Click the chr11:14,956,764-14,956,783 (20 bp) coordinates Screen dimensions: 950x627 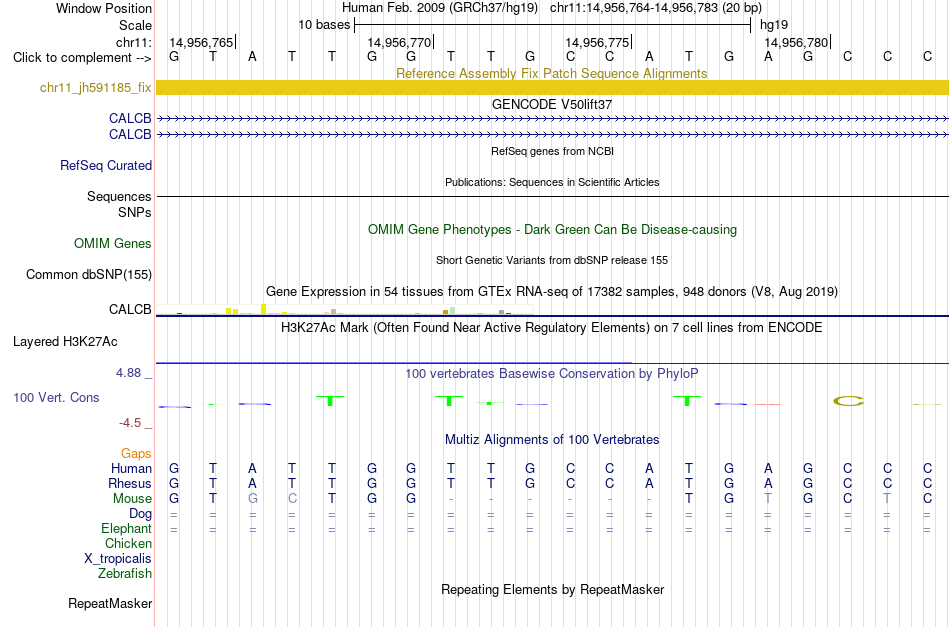tap(656, 8)
